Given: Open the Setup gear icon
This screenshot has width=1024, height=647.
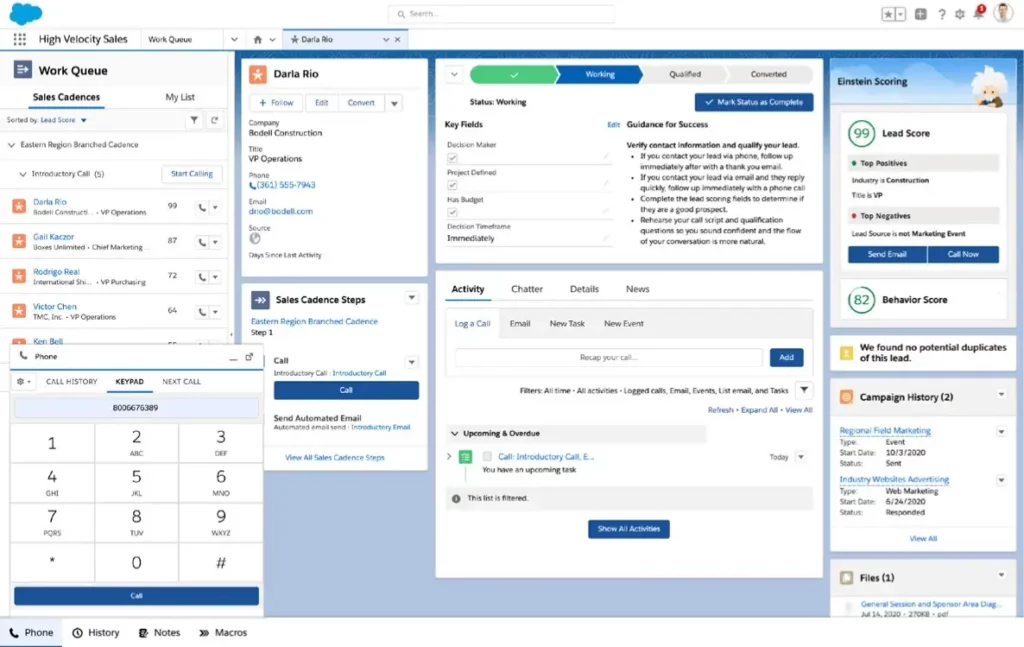Looking at the screenshot, I should [960, 14].
